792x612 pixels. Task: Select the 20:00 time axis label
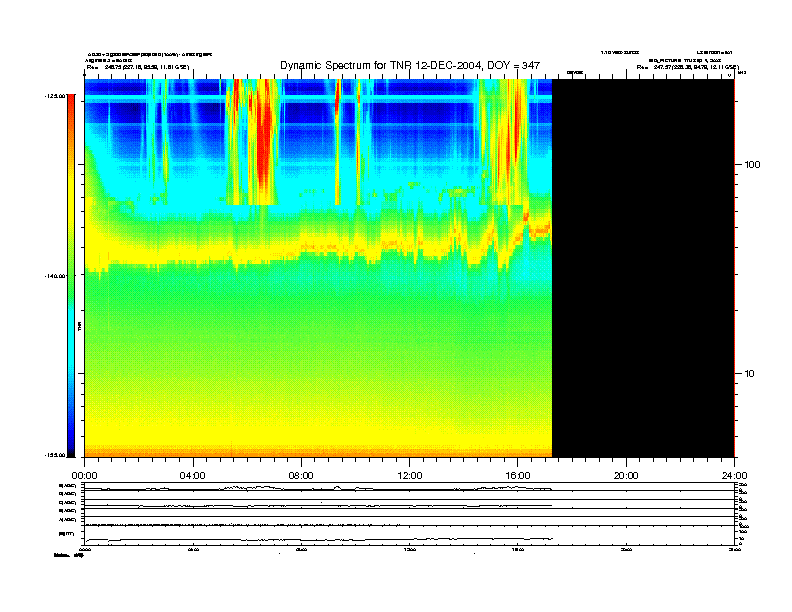[x=626, y=476]
